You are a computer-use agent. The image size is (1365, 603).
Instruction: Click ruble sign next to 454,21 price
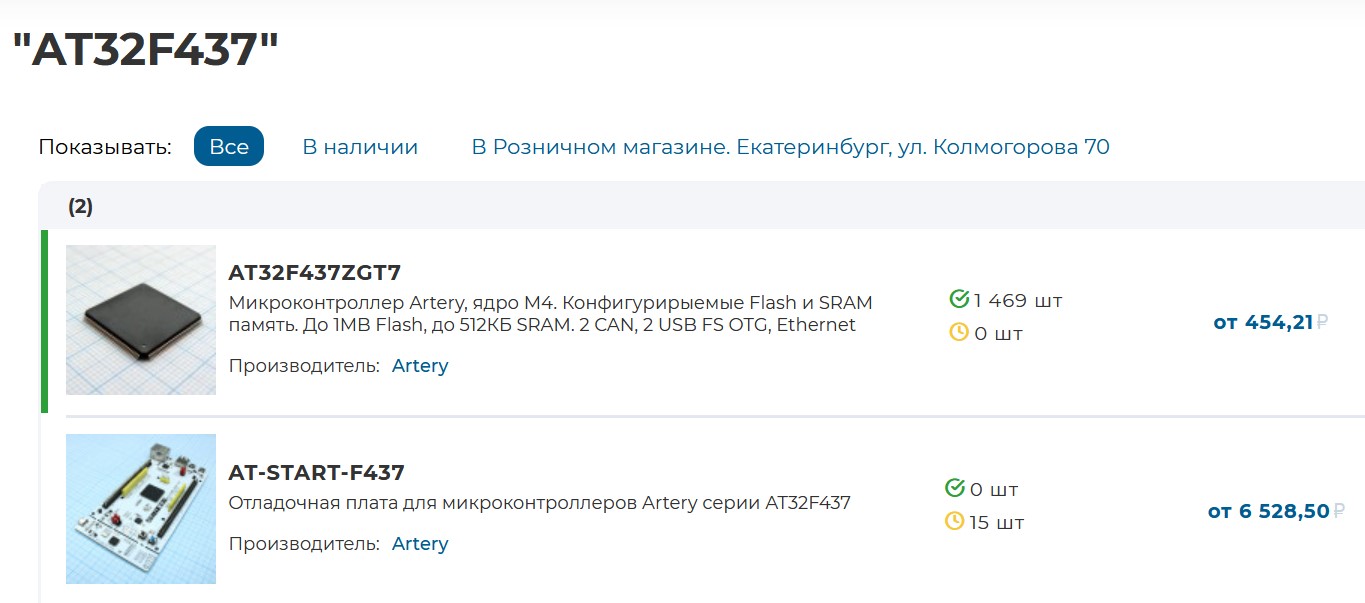1322,322
